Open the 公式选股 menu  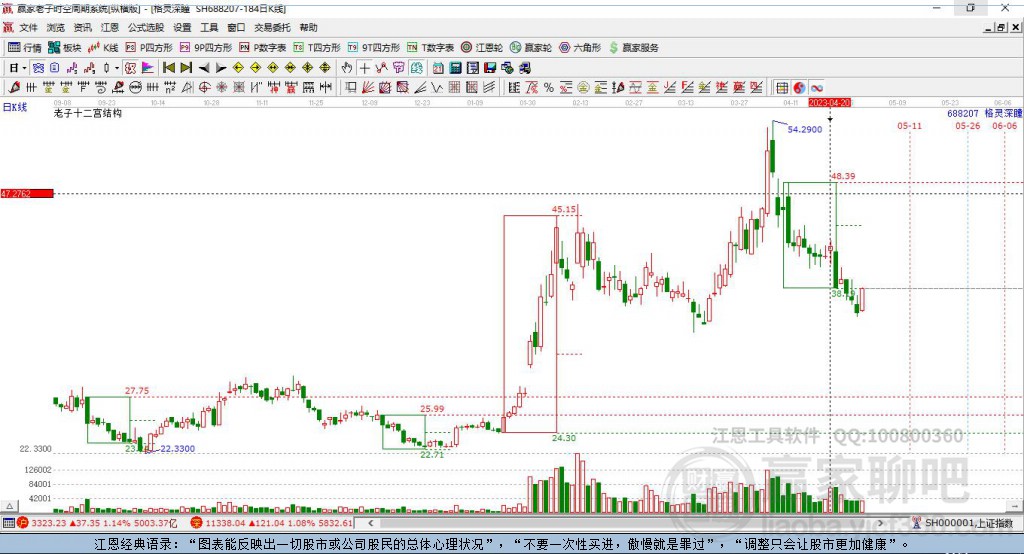click(146, 27)
